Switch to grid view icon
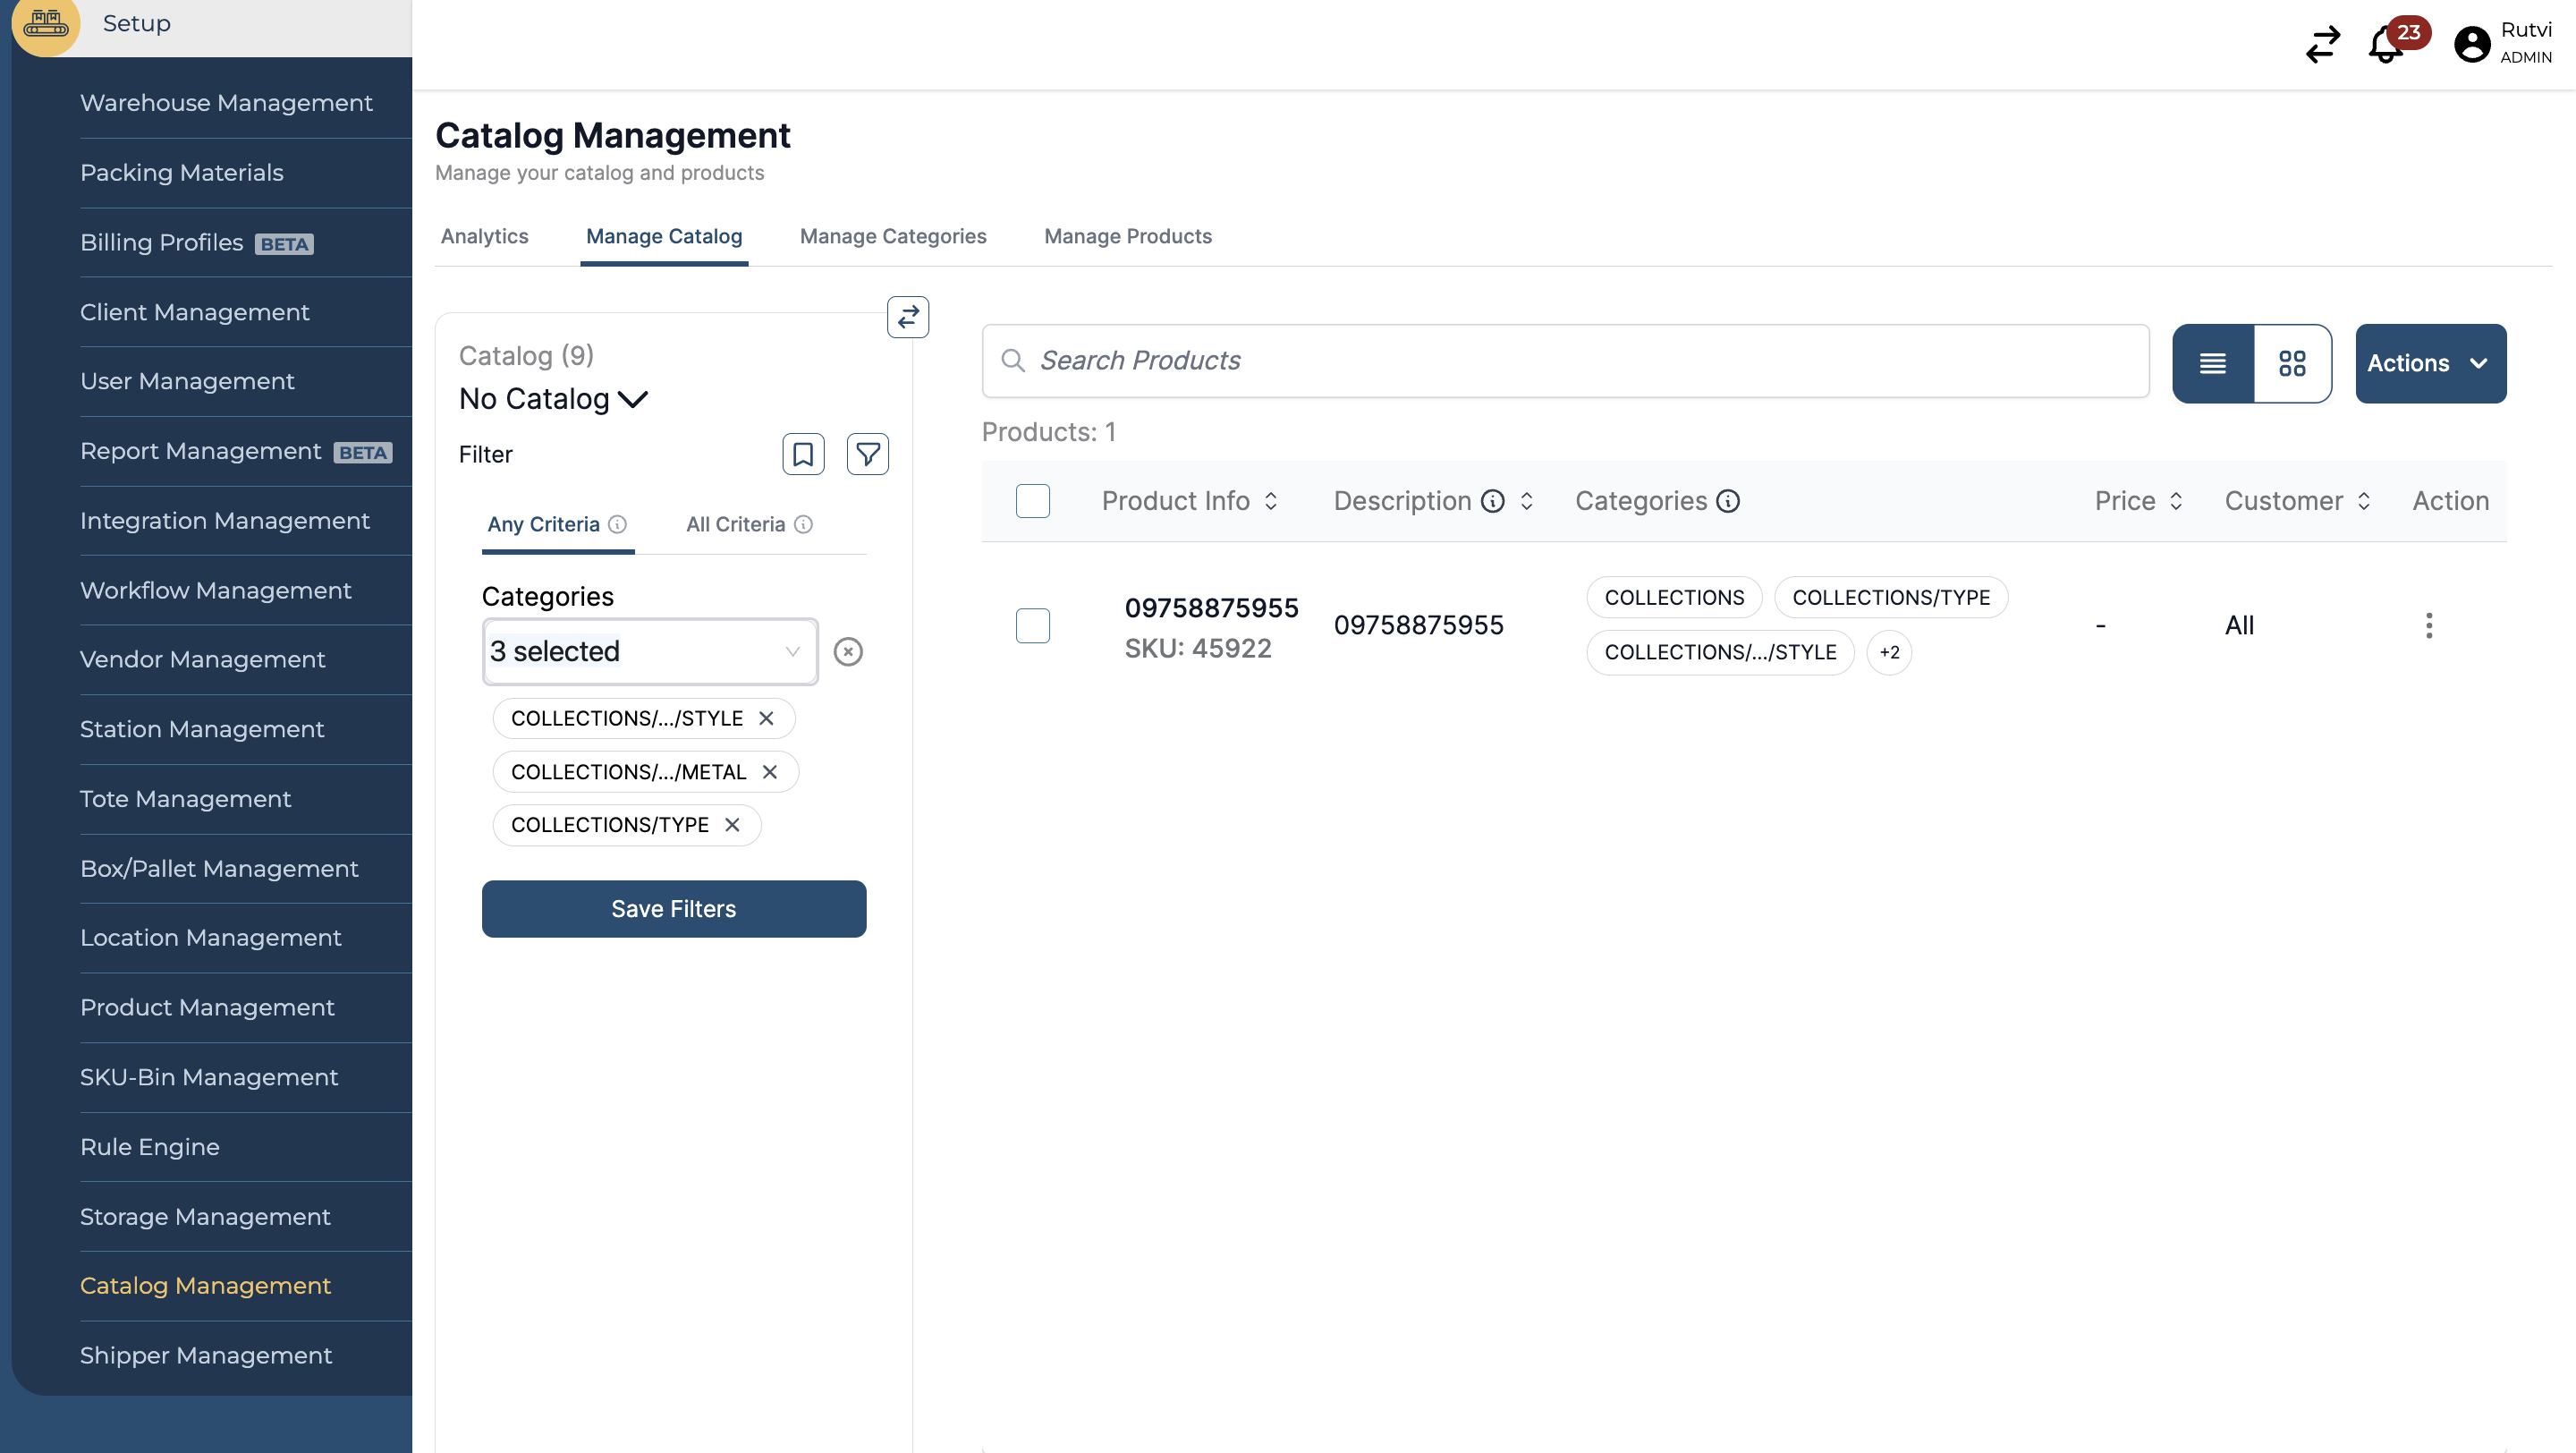Viewport: 2576px width, 1453px height. tap(2292, 363)
